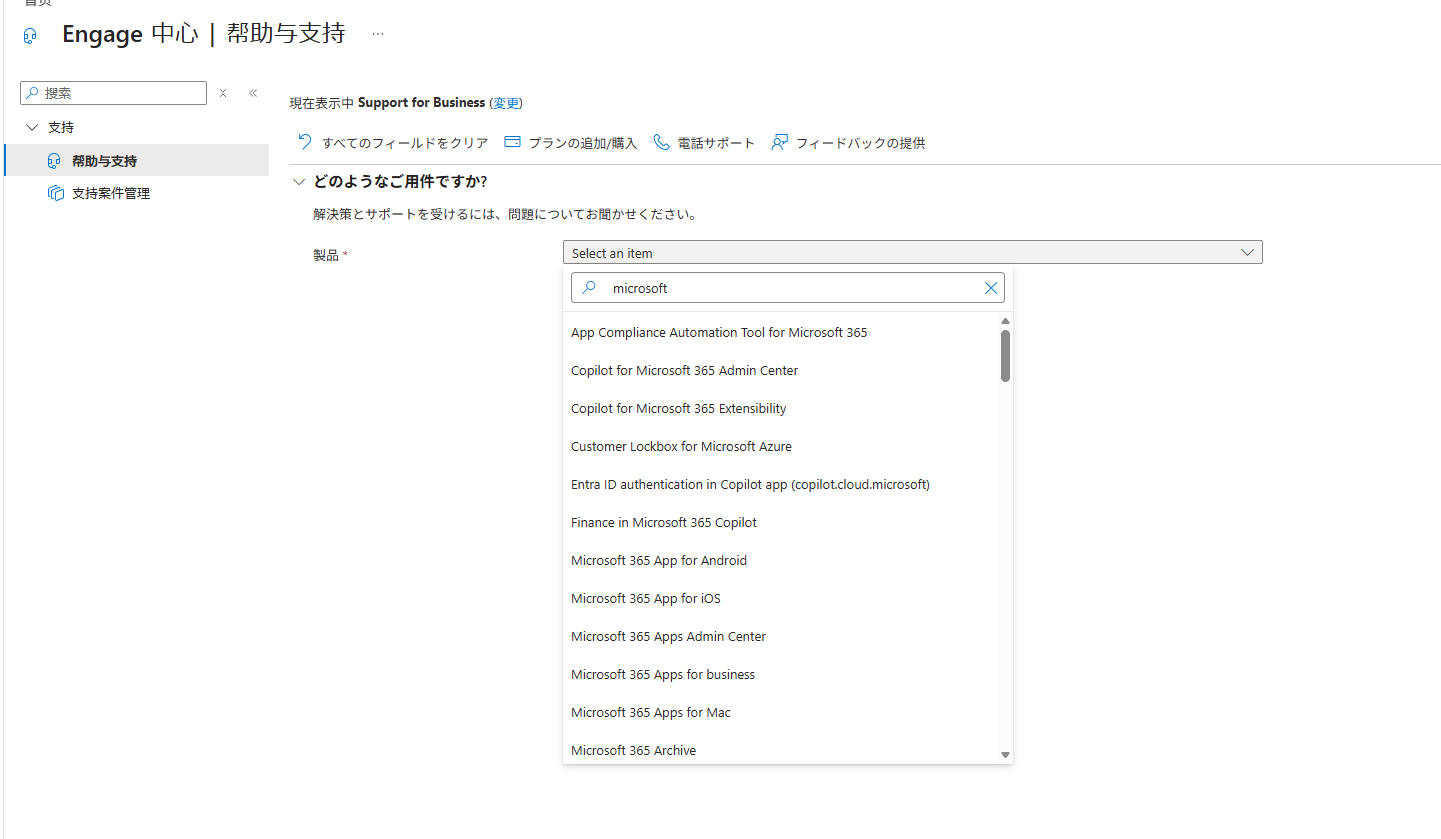Select Finance in Microsoft 365 Copilot
The image size is (1441, 839).
[x=781, y=523]
